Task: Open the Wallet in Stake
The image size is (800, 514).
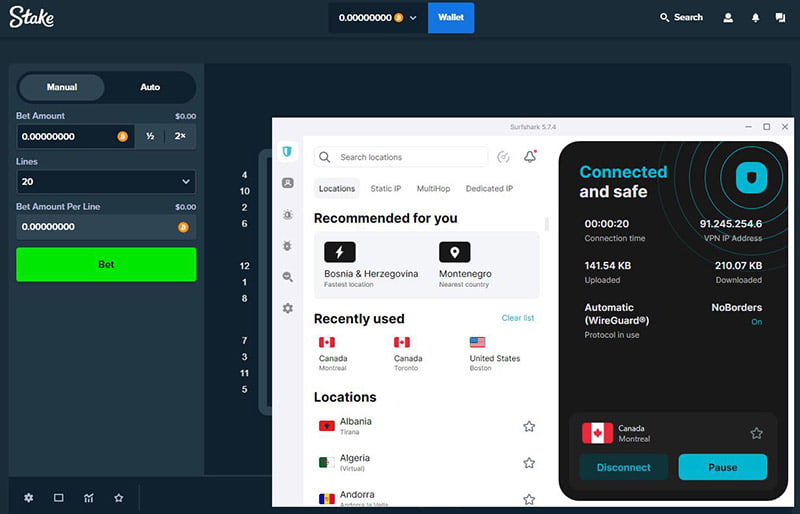Action: click(451, 17)
